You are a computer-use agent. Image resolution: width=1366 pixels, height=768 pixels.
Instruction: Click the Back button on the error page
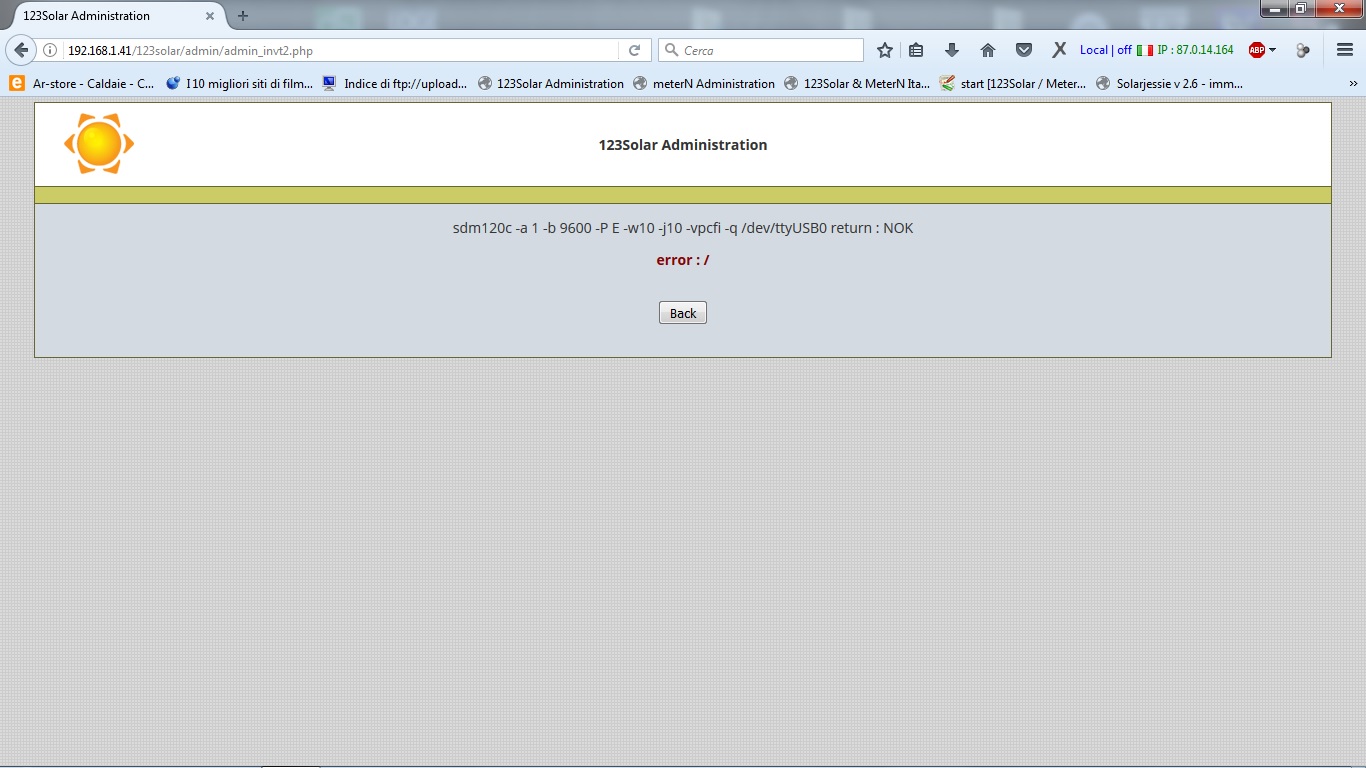tap(683, 313)
